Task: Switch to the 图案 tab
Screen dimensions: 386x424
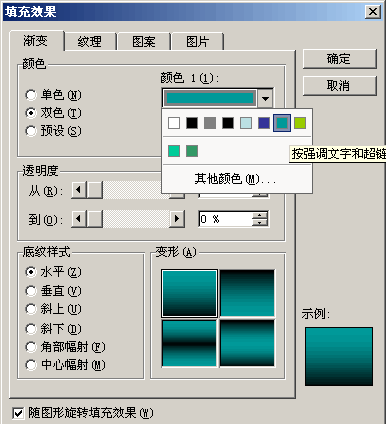Action: point(144,42)
